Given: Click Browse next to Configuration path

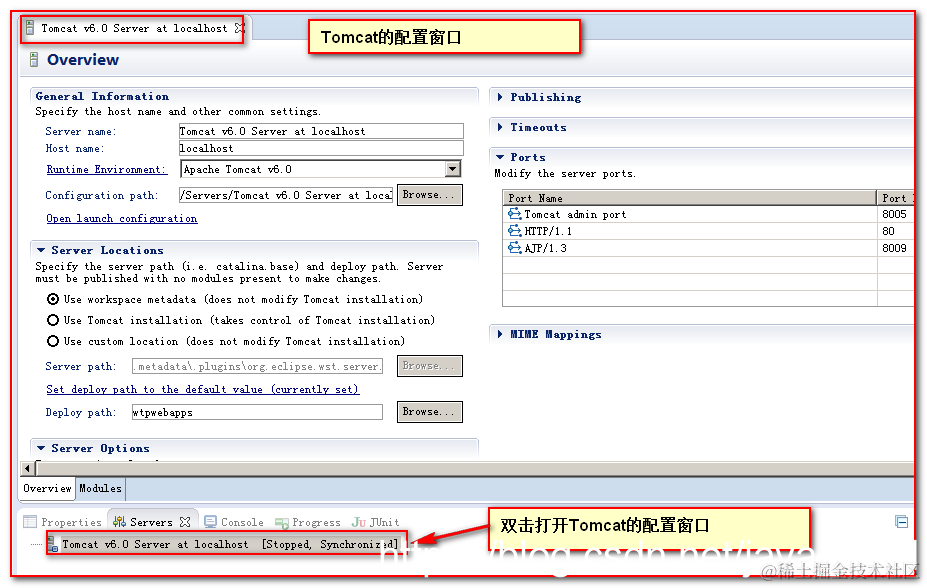Looking at the screenshot, I should [430, 194].
